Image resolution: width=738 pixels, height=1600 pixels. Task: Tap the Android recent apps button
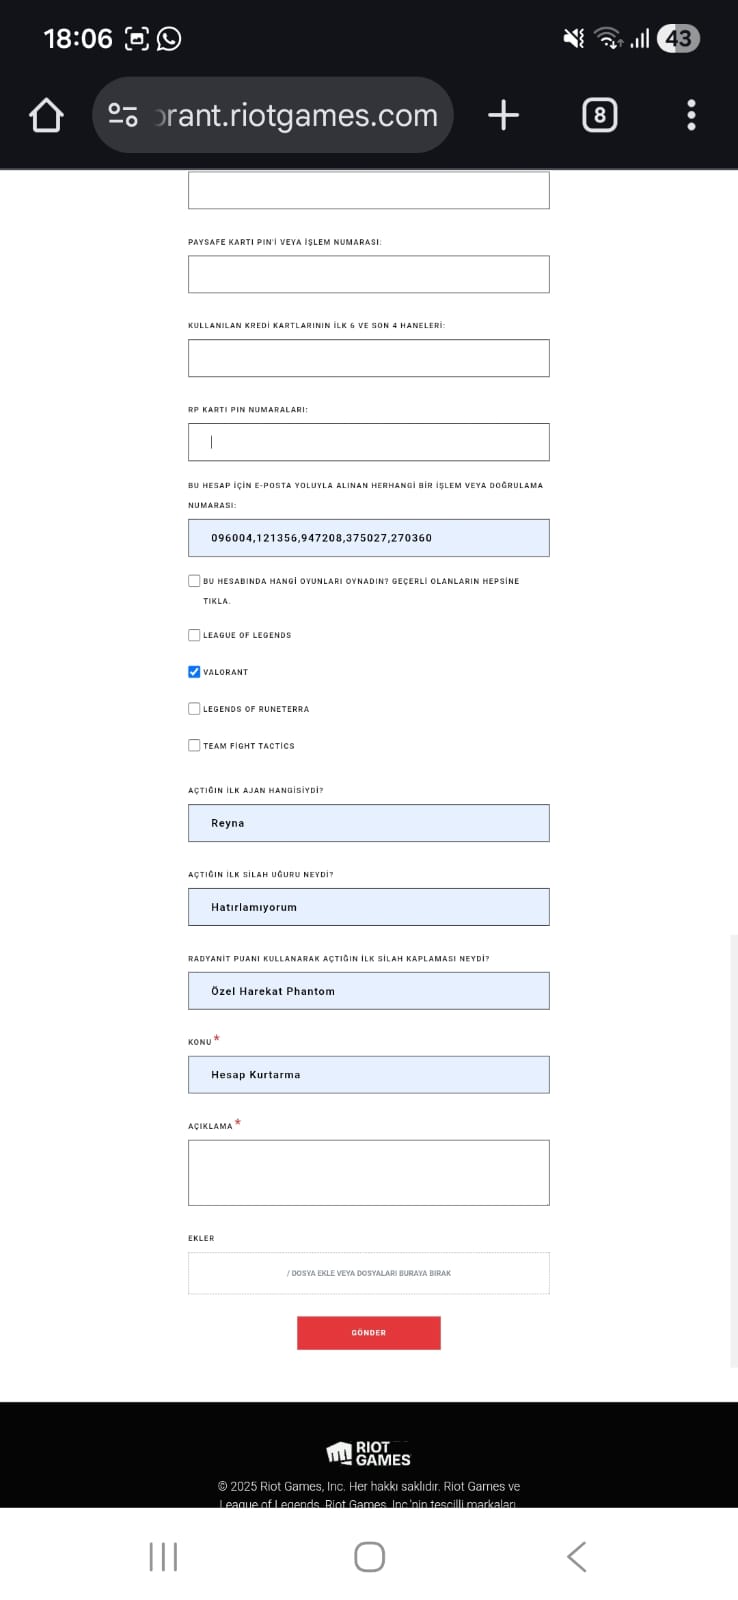click(x=163, y=1557)
